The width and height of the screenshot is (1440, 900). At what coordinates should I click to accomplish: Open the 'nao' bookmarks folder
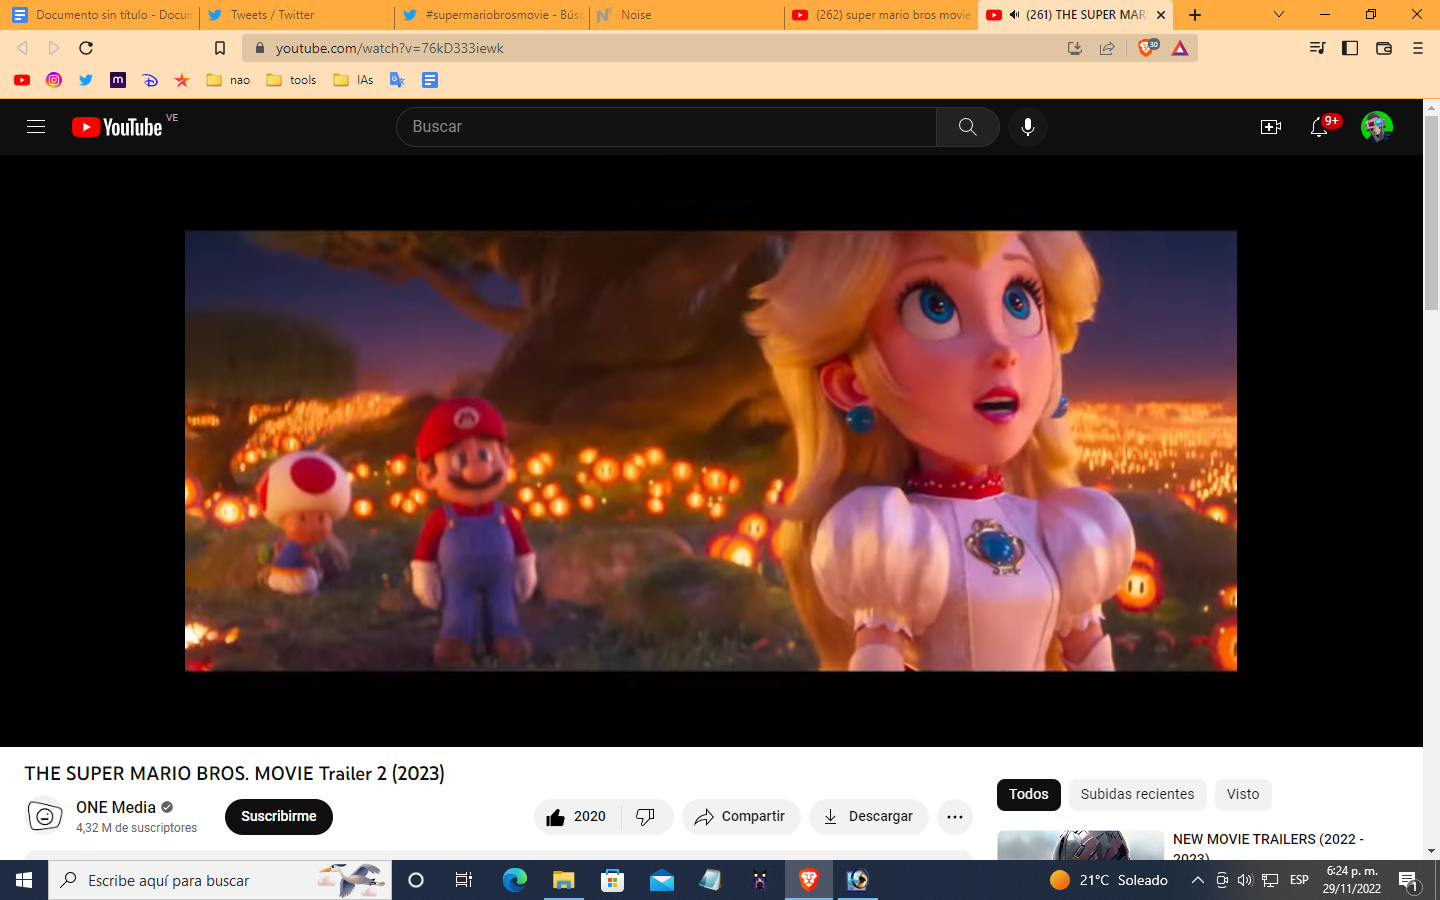[x=228, y=80]
